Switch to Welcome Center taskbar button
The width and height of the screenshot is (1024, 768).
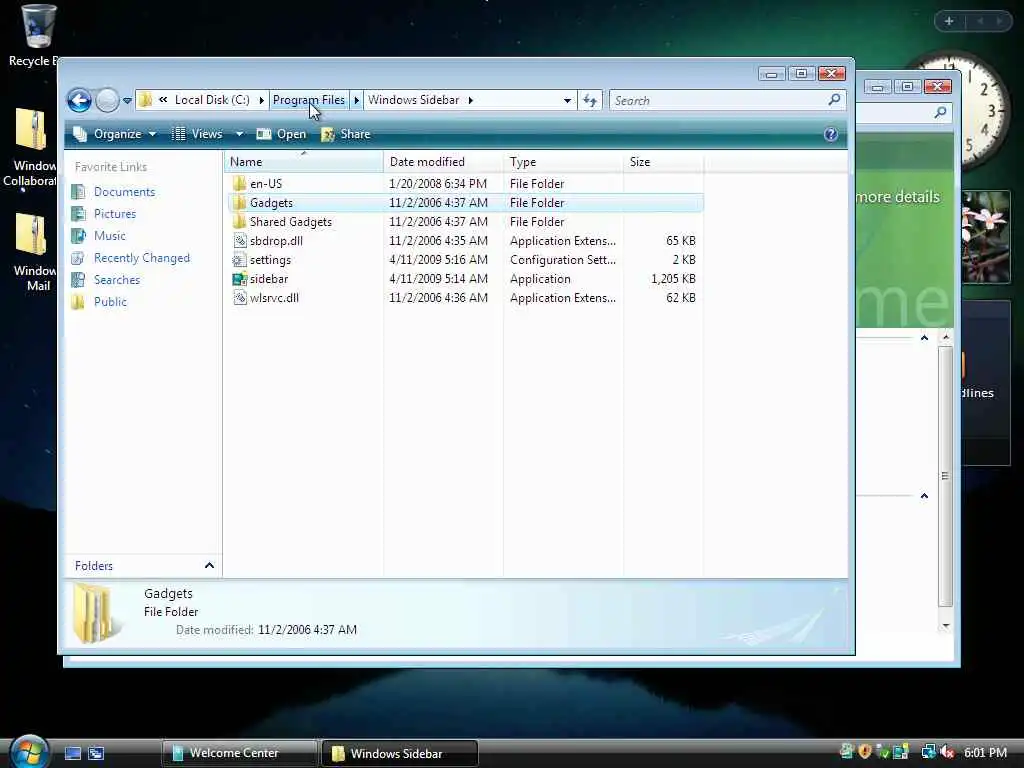point(239,754)
